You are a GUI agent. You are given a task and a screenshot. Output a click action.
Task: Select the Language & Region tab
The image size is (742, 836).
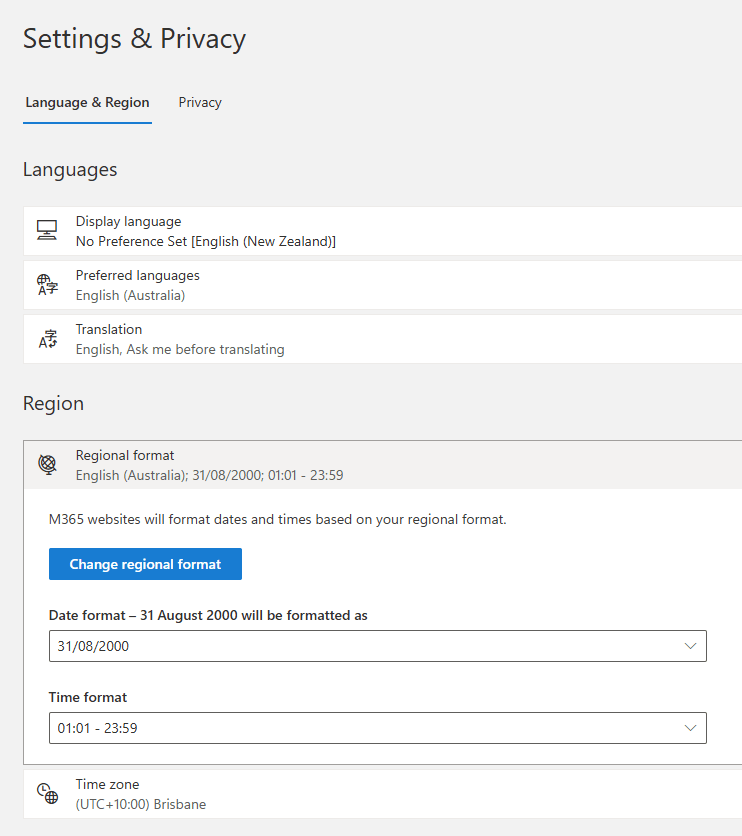[87, 102]
